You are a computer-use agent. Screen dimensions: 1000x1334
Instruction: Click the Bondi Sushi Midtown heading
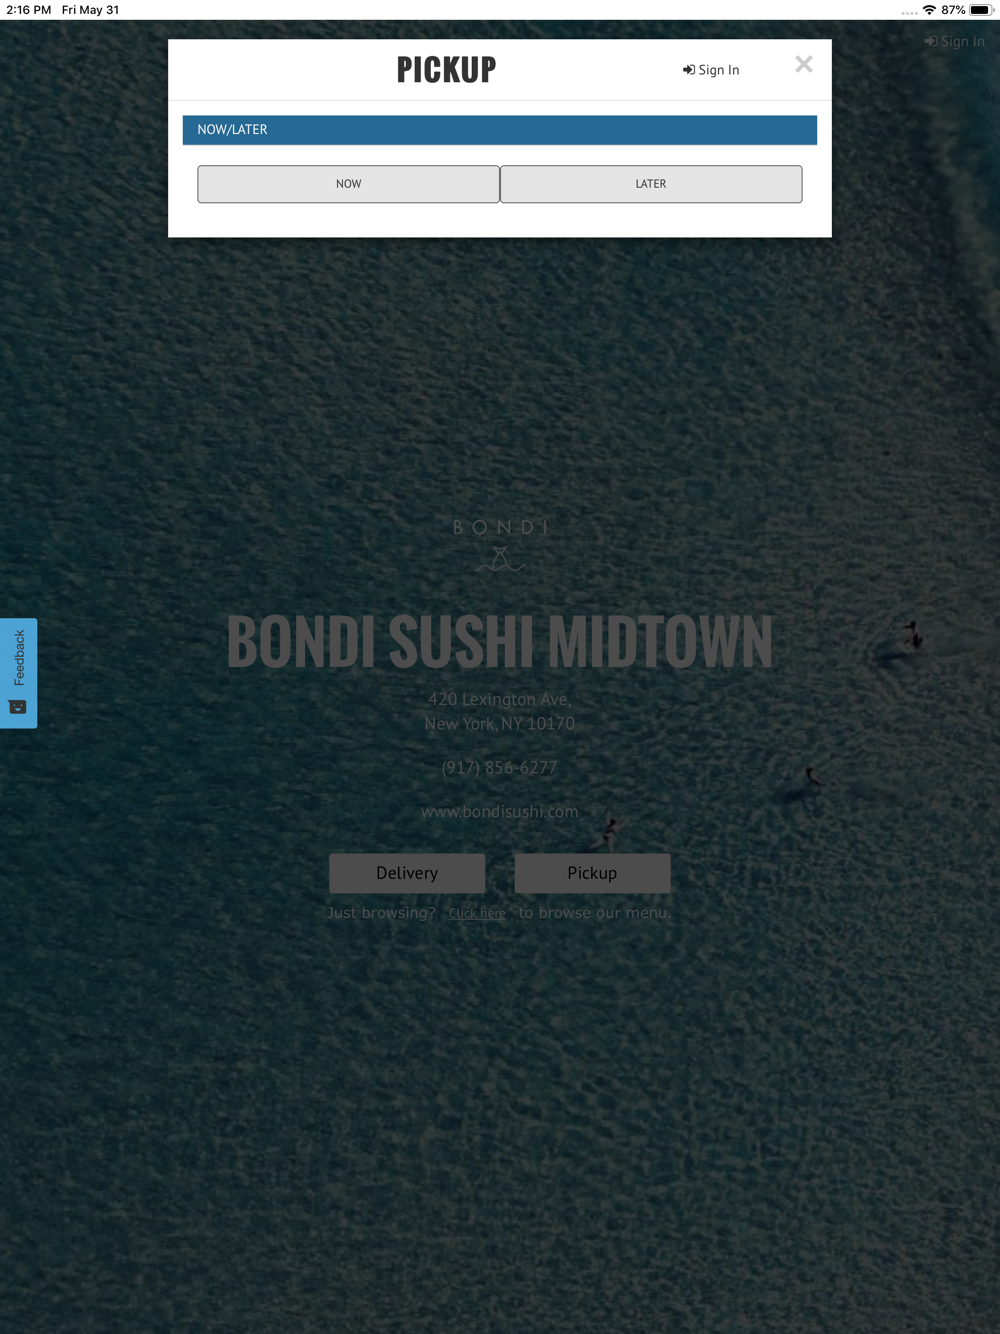[x=500, y=641]
